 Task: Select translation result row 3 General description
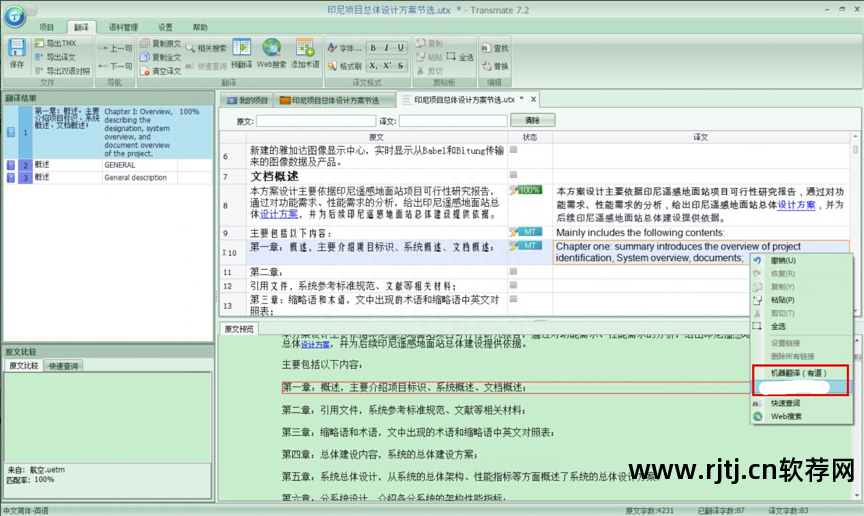point(107,178)
